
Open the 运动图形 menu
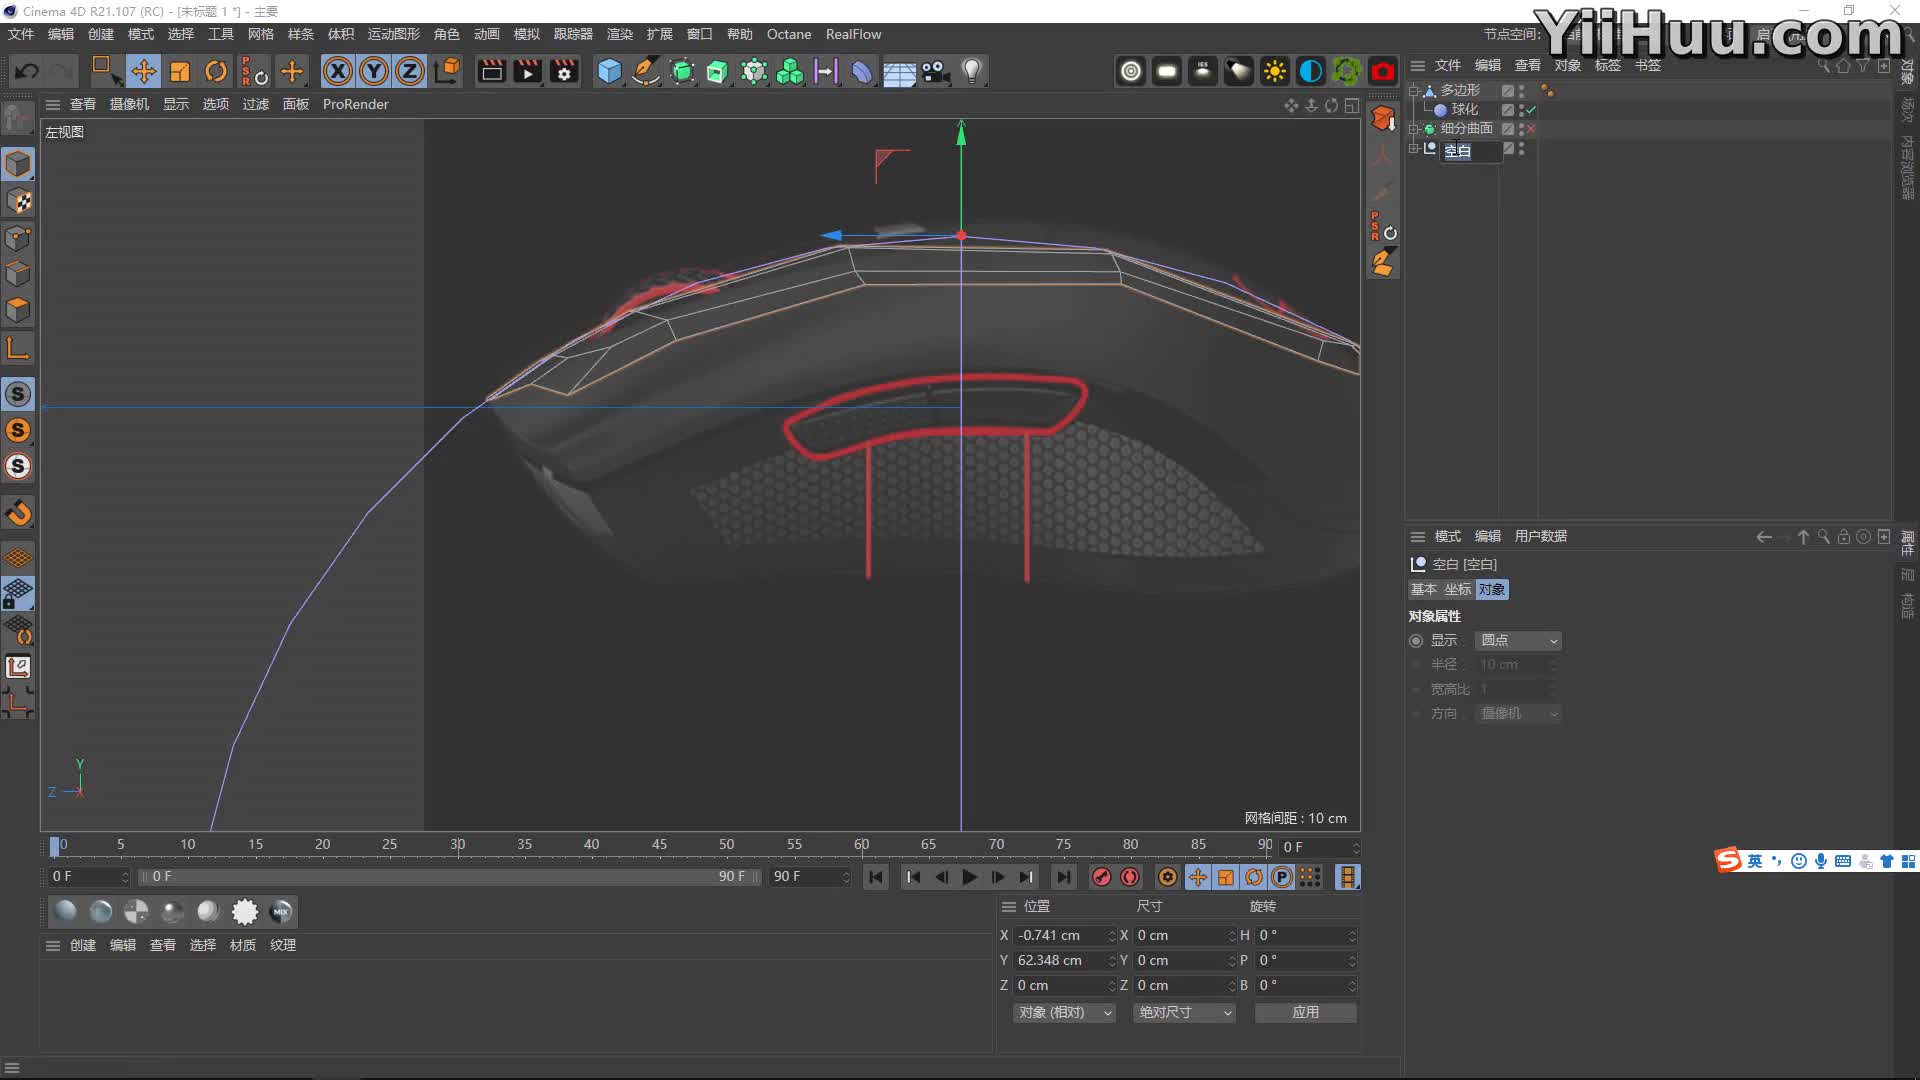pos(393,34)
